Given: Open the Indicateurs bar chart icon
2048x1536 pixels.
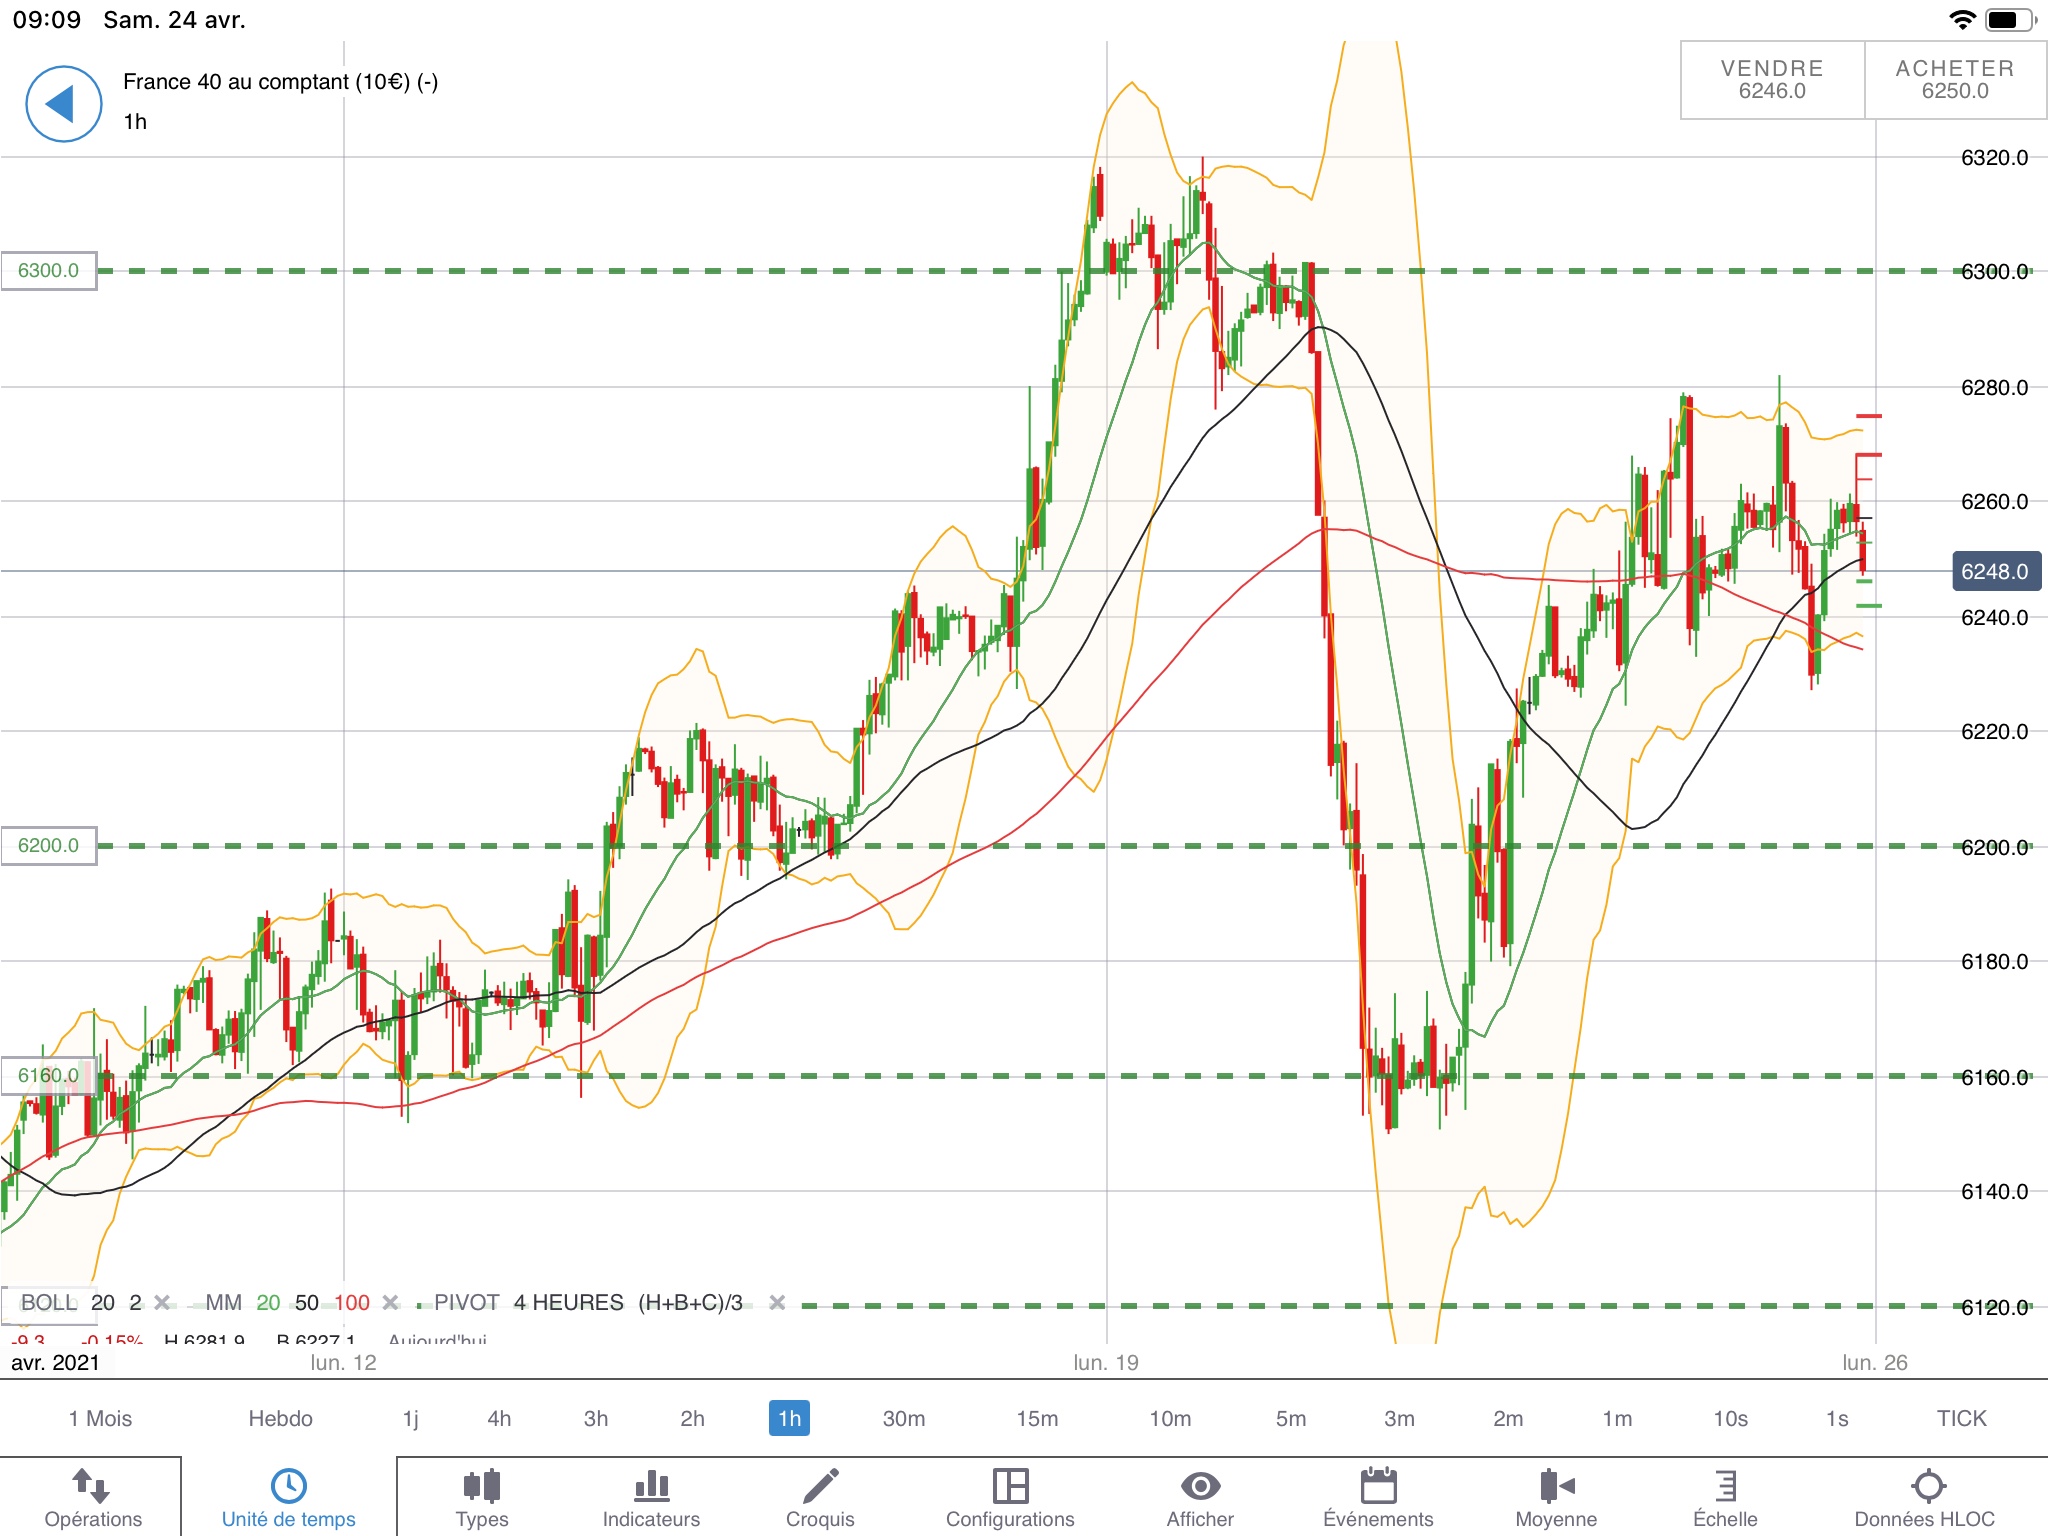Looking at the screenshot, I should (651, 1486).
